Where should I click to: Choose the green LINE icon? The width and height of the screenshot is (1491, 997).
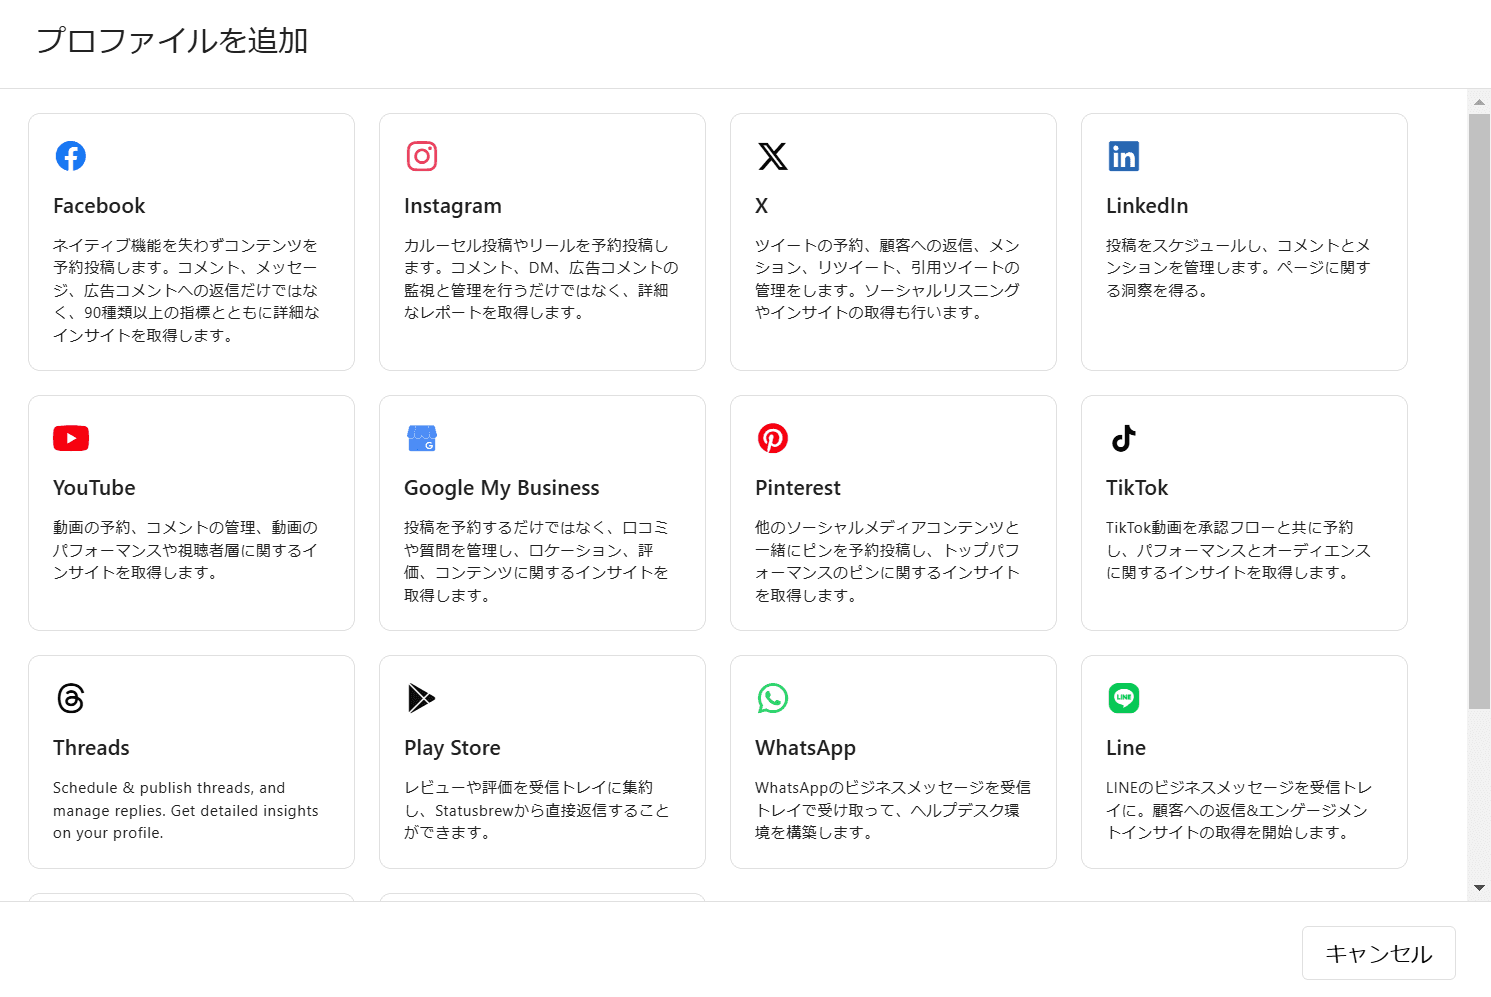1124,698
